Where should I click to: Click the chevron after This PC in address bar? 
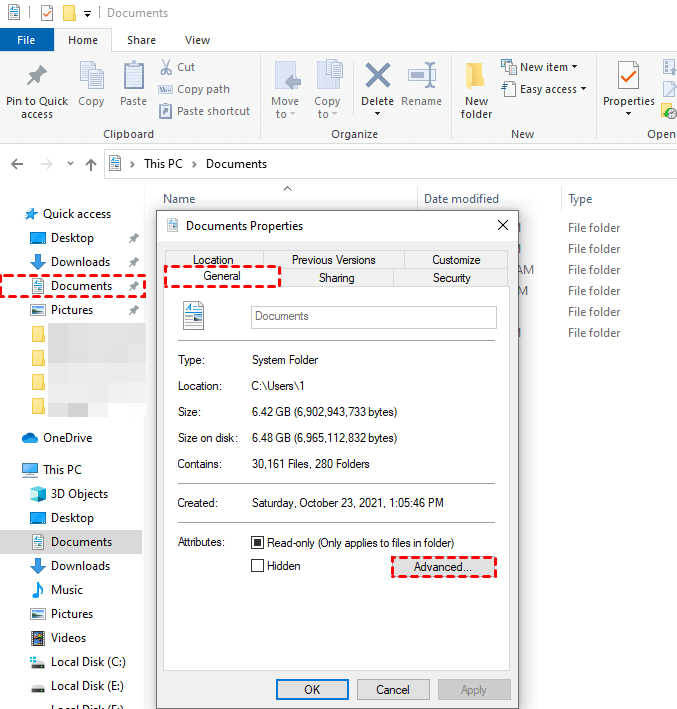(x=194, y=164)
